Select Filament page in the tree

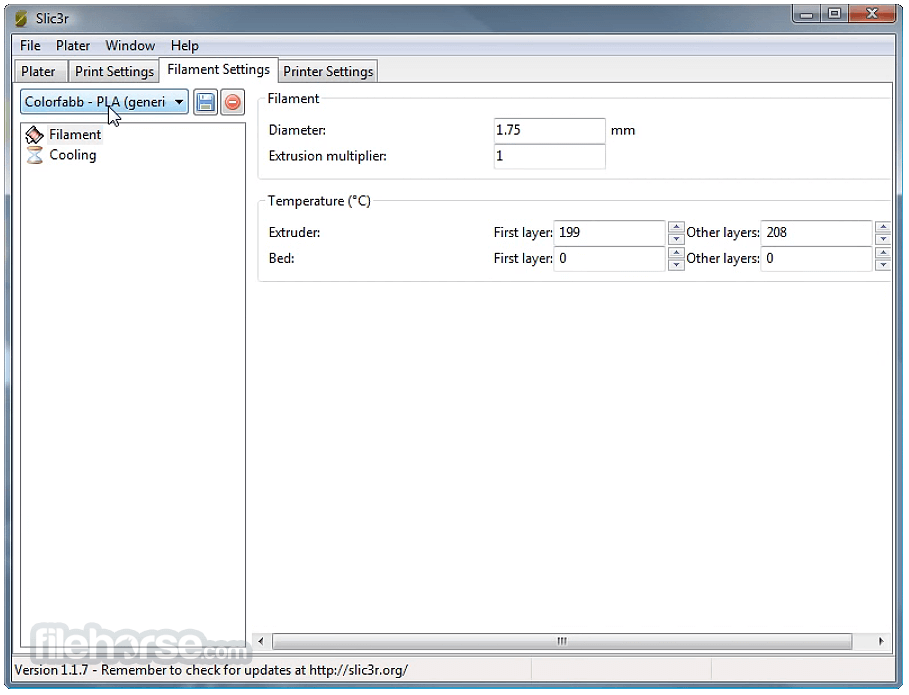click(x=75, y=134)
